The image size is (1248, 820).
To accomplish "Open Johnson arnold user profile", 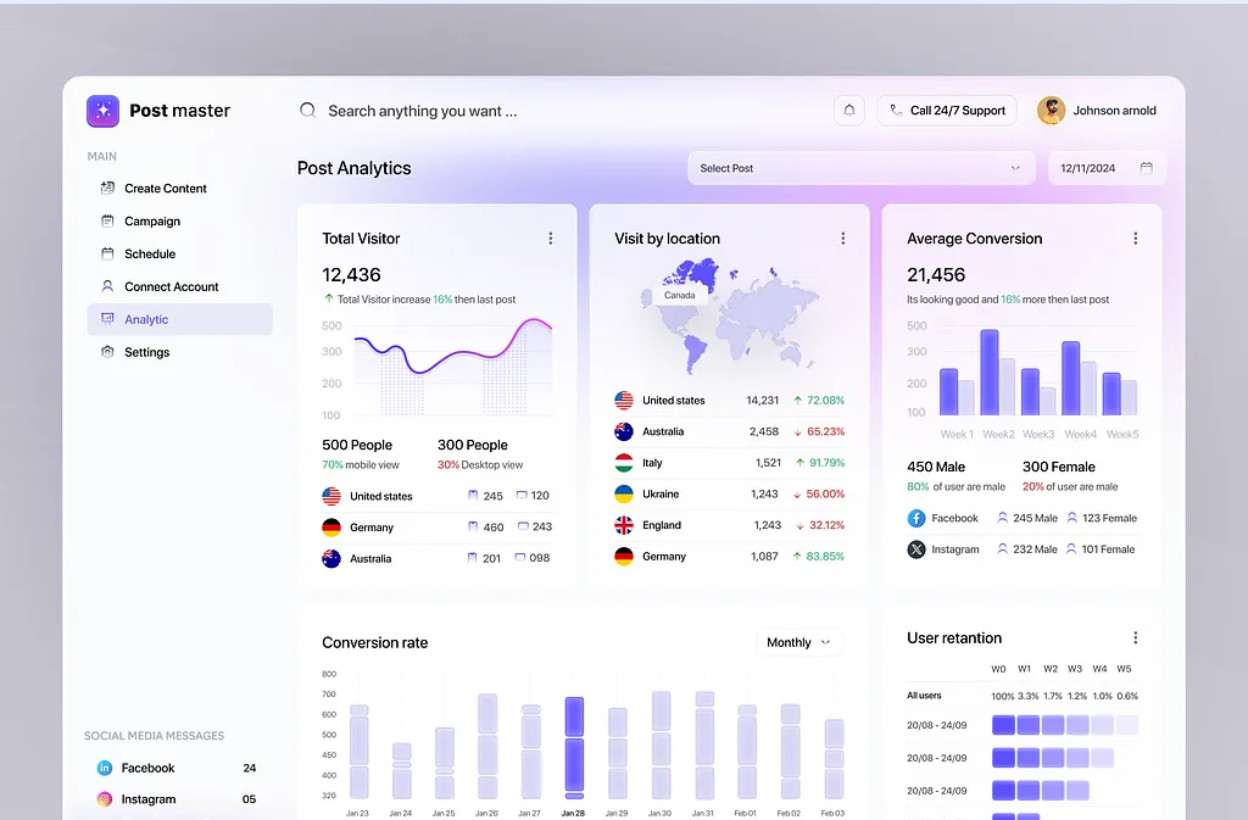I will click(x=1097, y=110).
